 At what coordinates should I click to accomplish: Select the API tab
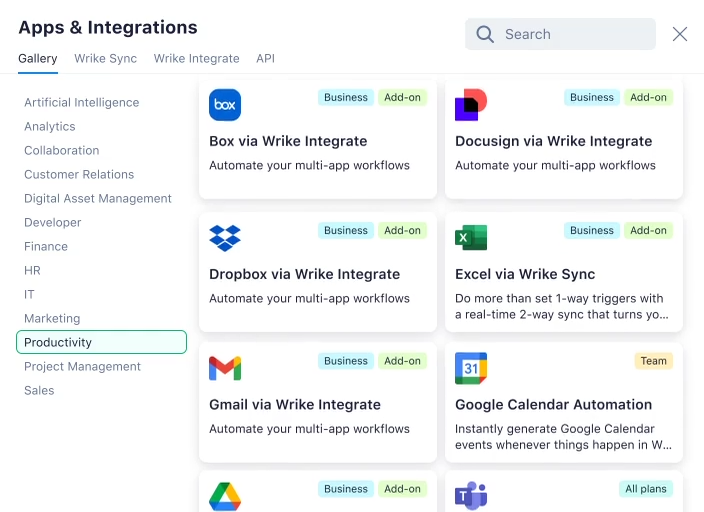(265, 59)
